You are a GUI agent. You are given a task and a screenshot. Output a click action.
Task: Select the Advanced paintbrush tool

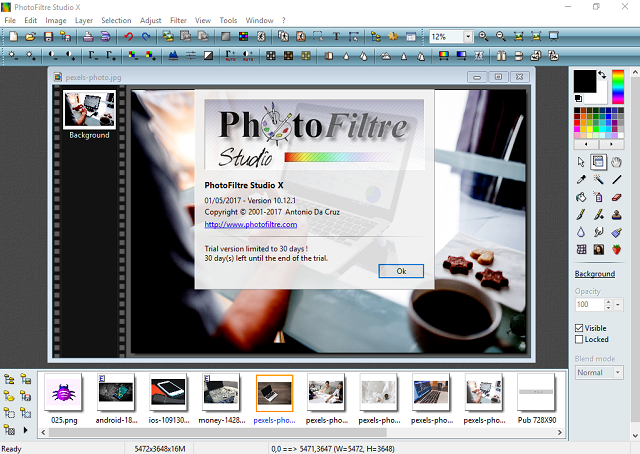point(598,214)
